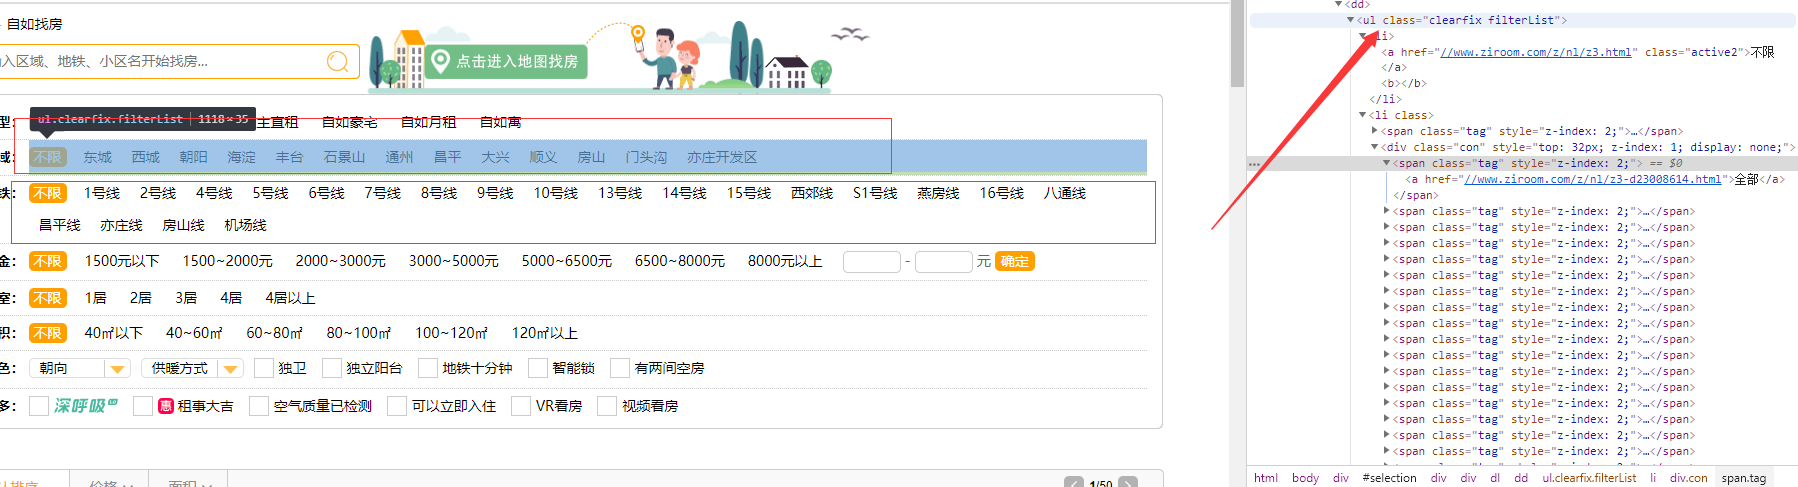Click the orange 确定 price button
The width and height of the screenshot is (1798, 487).
point(1015,261)
